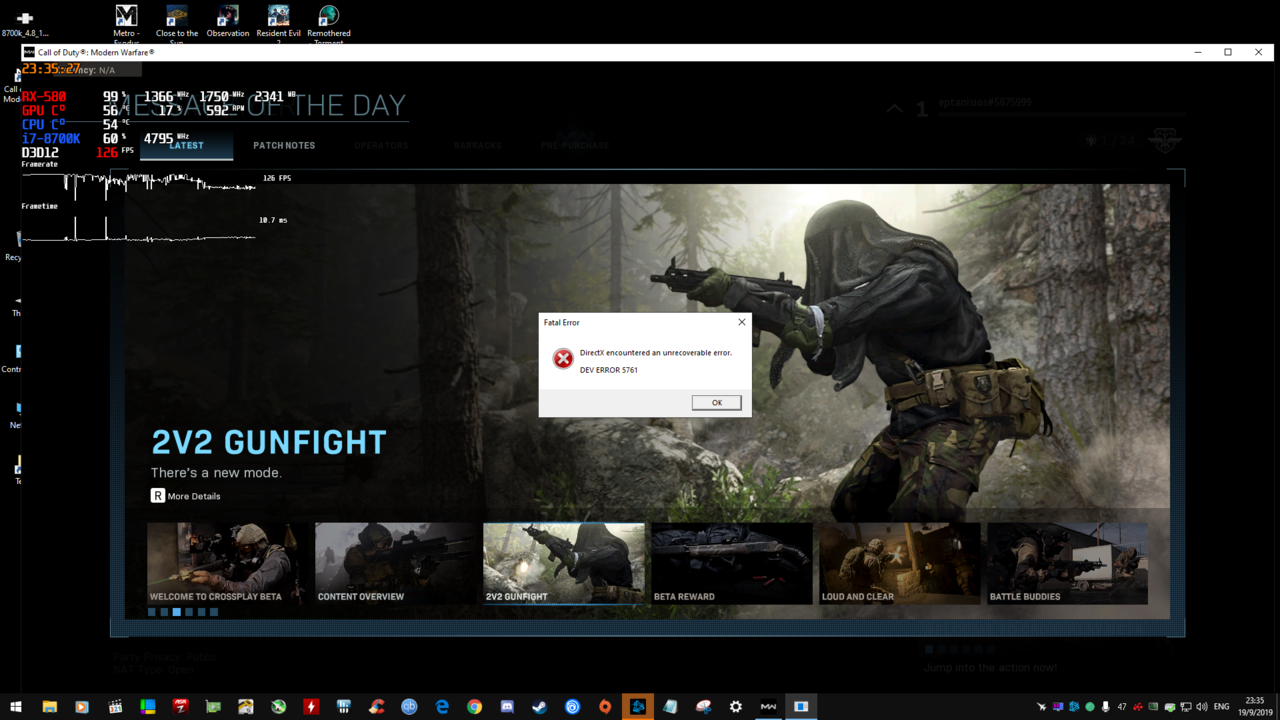
Task: Select the Battle Buddies thumbnail
Action: [x=1068, y=563]
